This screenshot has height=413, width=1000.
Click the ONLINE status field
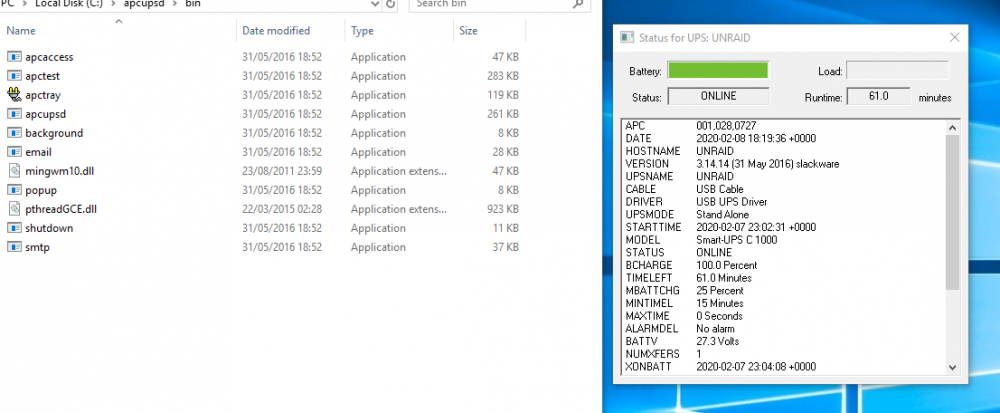coord(718,97)
